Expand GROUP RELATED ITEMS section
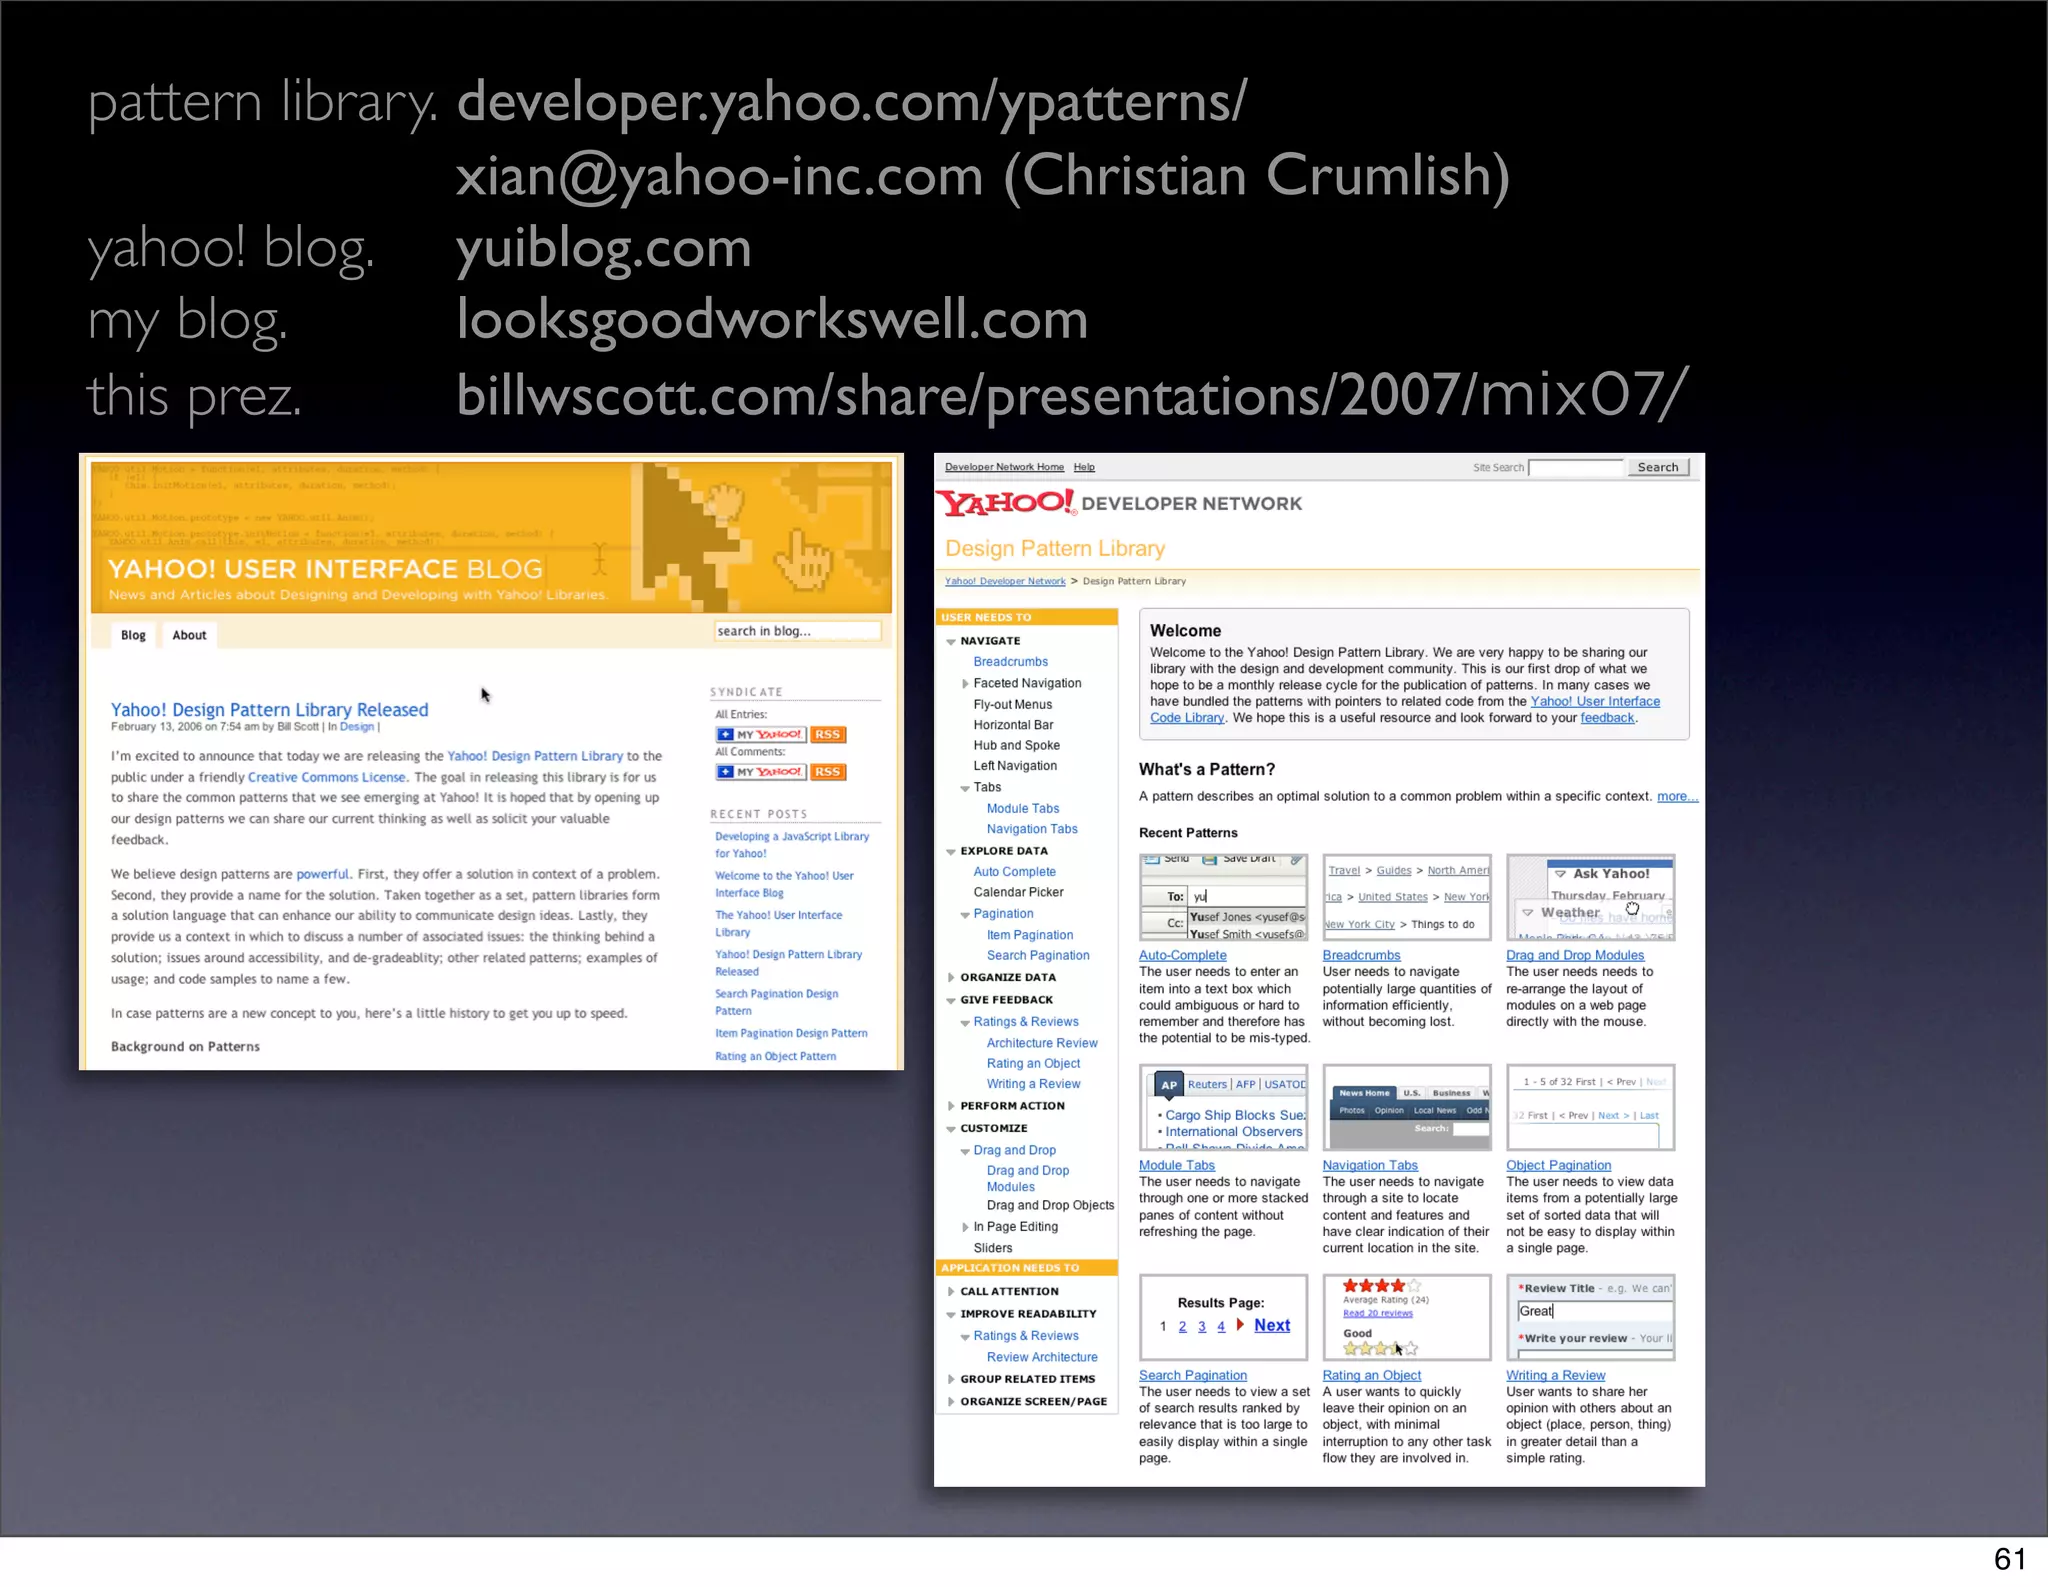The width and height of the screenshot is (2048, 1587). click(951, 1379)
